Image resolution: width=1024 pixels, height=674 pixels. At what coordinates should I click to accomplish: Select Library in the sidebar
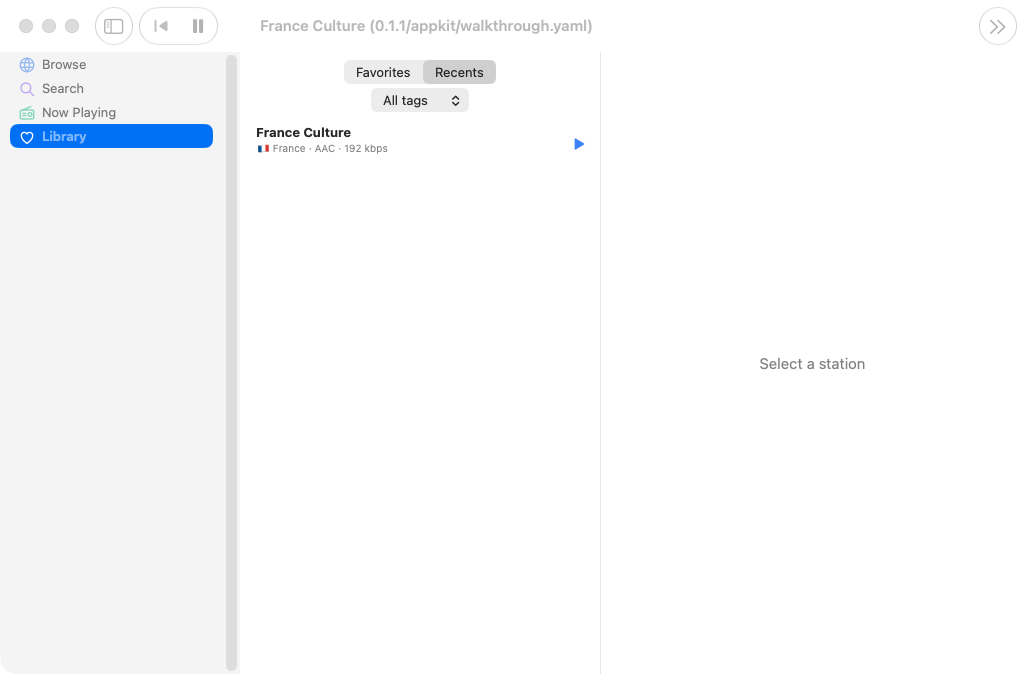pos(111,136)
